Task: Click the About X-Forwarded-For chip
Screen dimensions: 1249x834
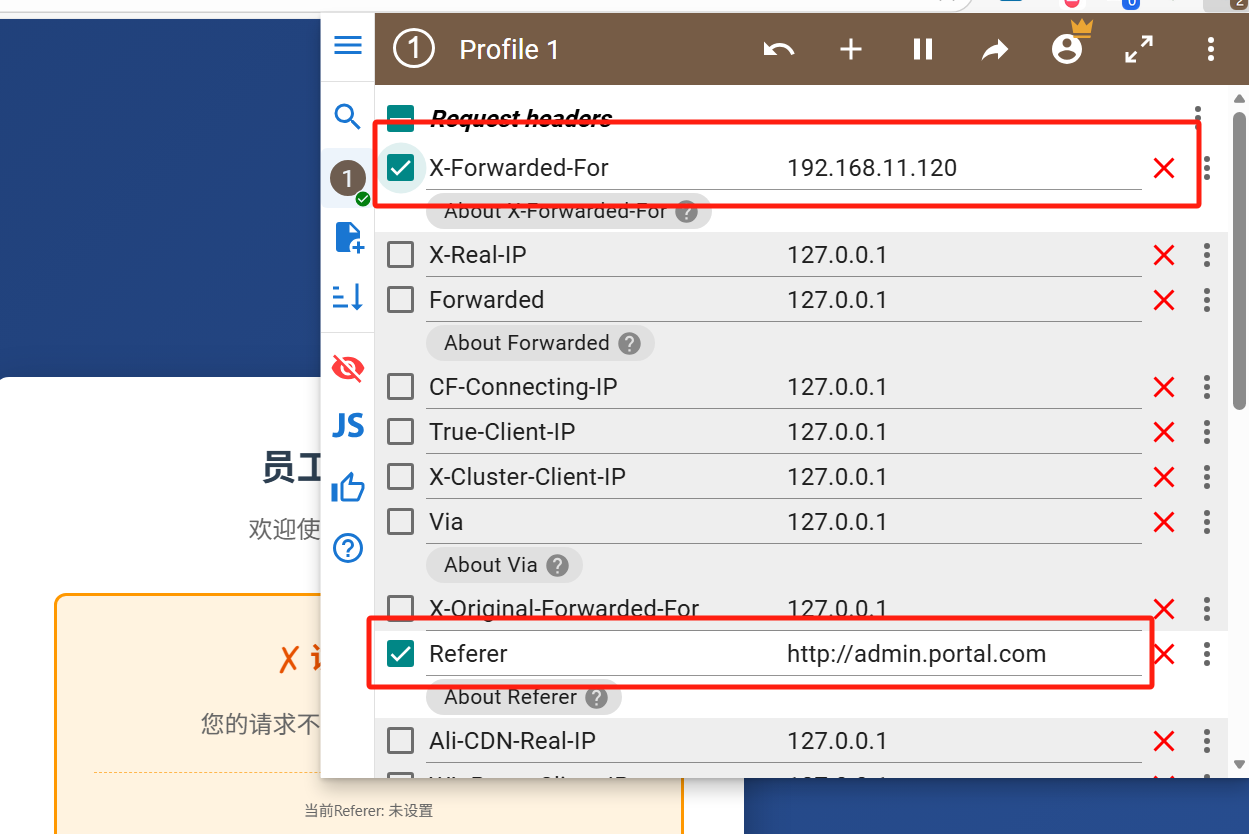Action: click(x=569, y=211)
